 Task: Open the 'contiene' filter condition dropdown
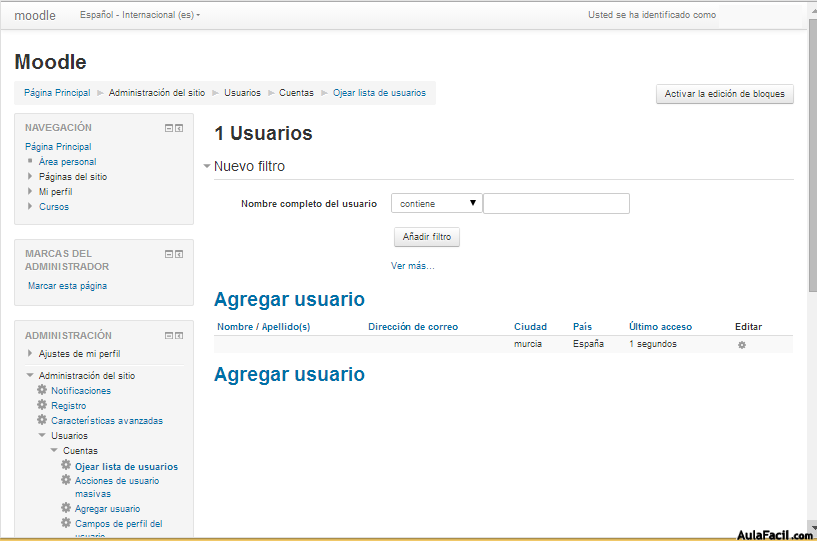point(437,203)
